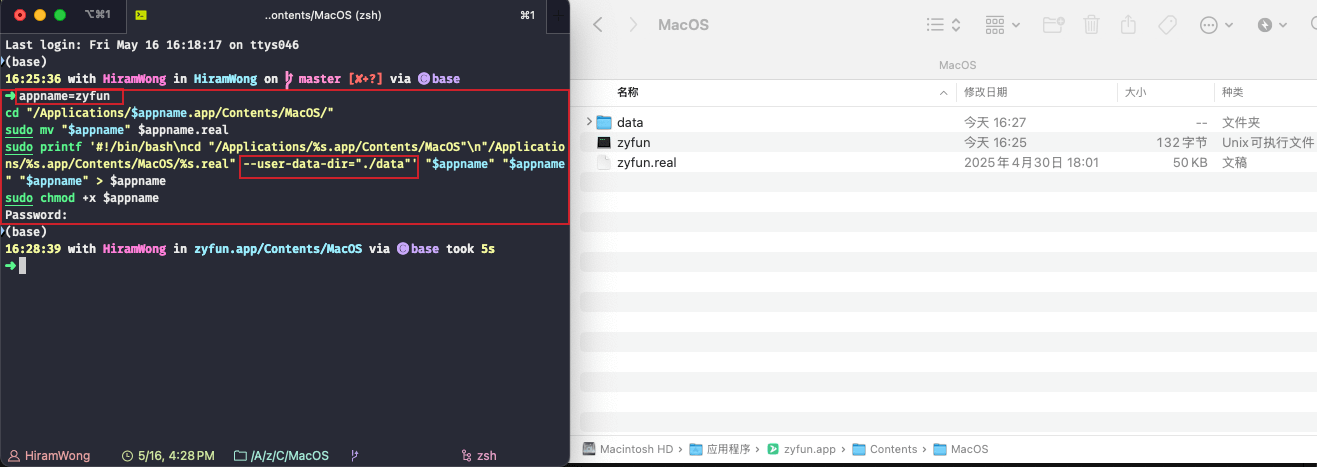Click '--user-data-dir="./data"' text in terminal
The width and height of the screenshot is (1317, 467).
(328, 162)
